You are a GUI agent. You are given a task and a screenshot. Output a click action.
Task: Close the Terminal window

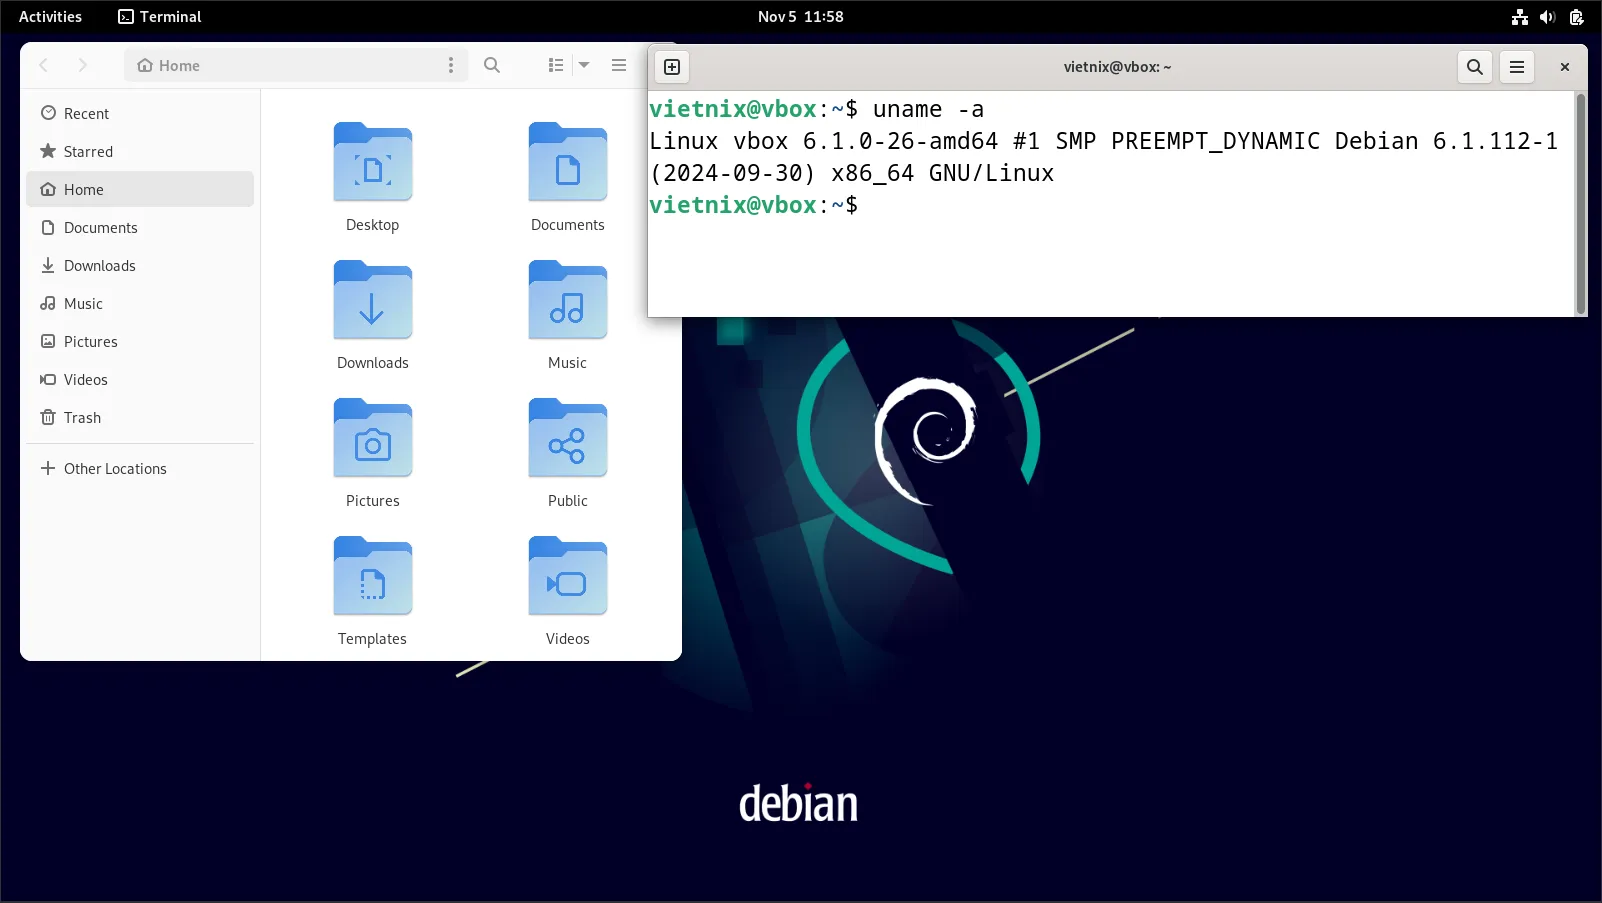(x=1565, y=67)
